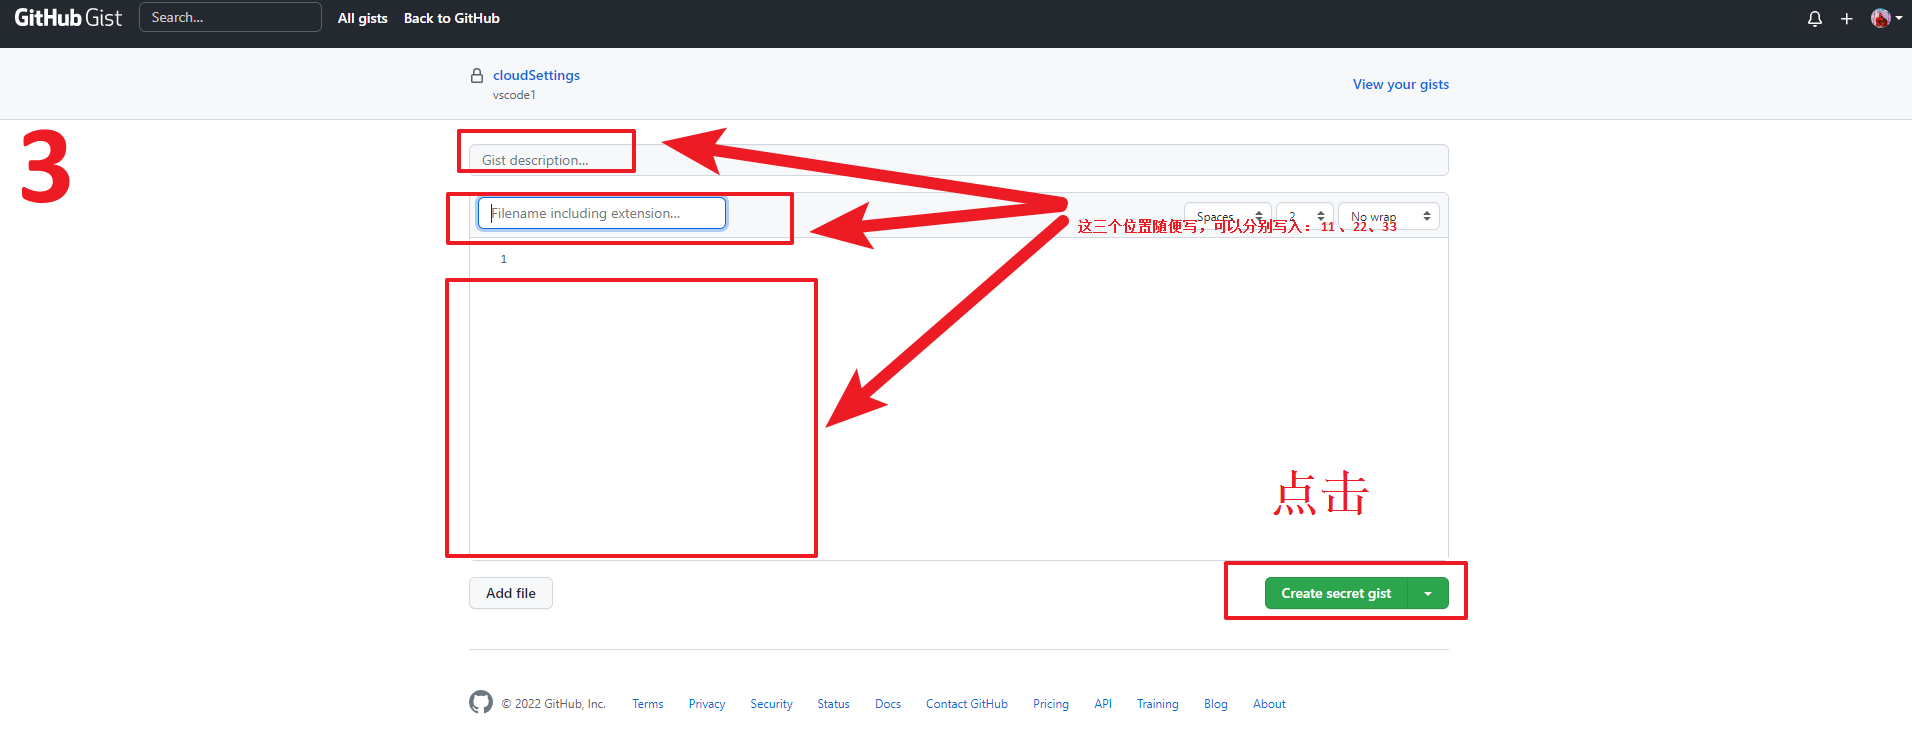
Task: Go to All gists
Action: pos(362,18)
